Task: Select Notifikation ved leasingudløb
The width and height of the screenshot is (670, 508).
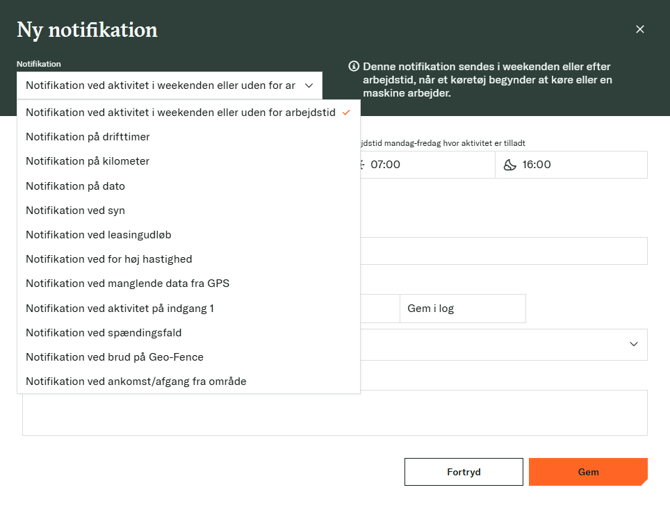Action: pyautogui.click(x=99, y=235)
